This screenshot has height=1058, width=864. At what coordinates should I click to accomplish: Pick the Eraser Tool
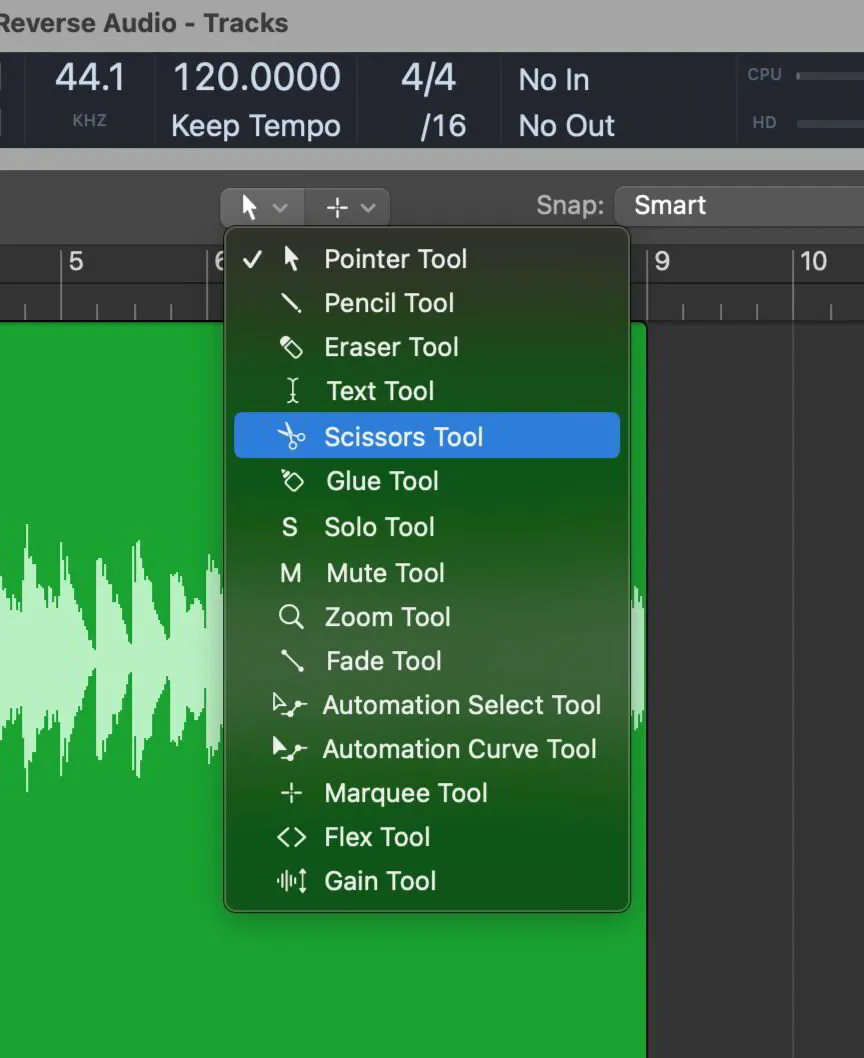click(391, 347)
